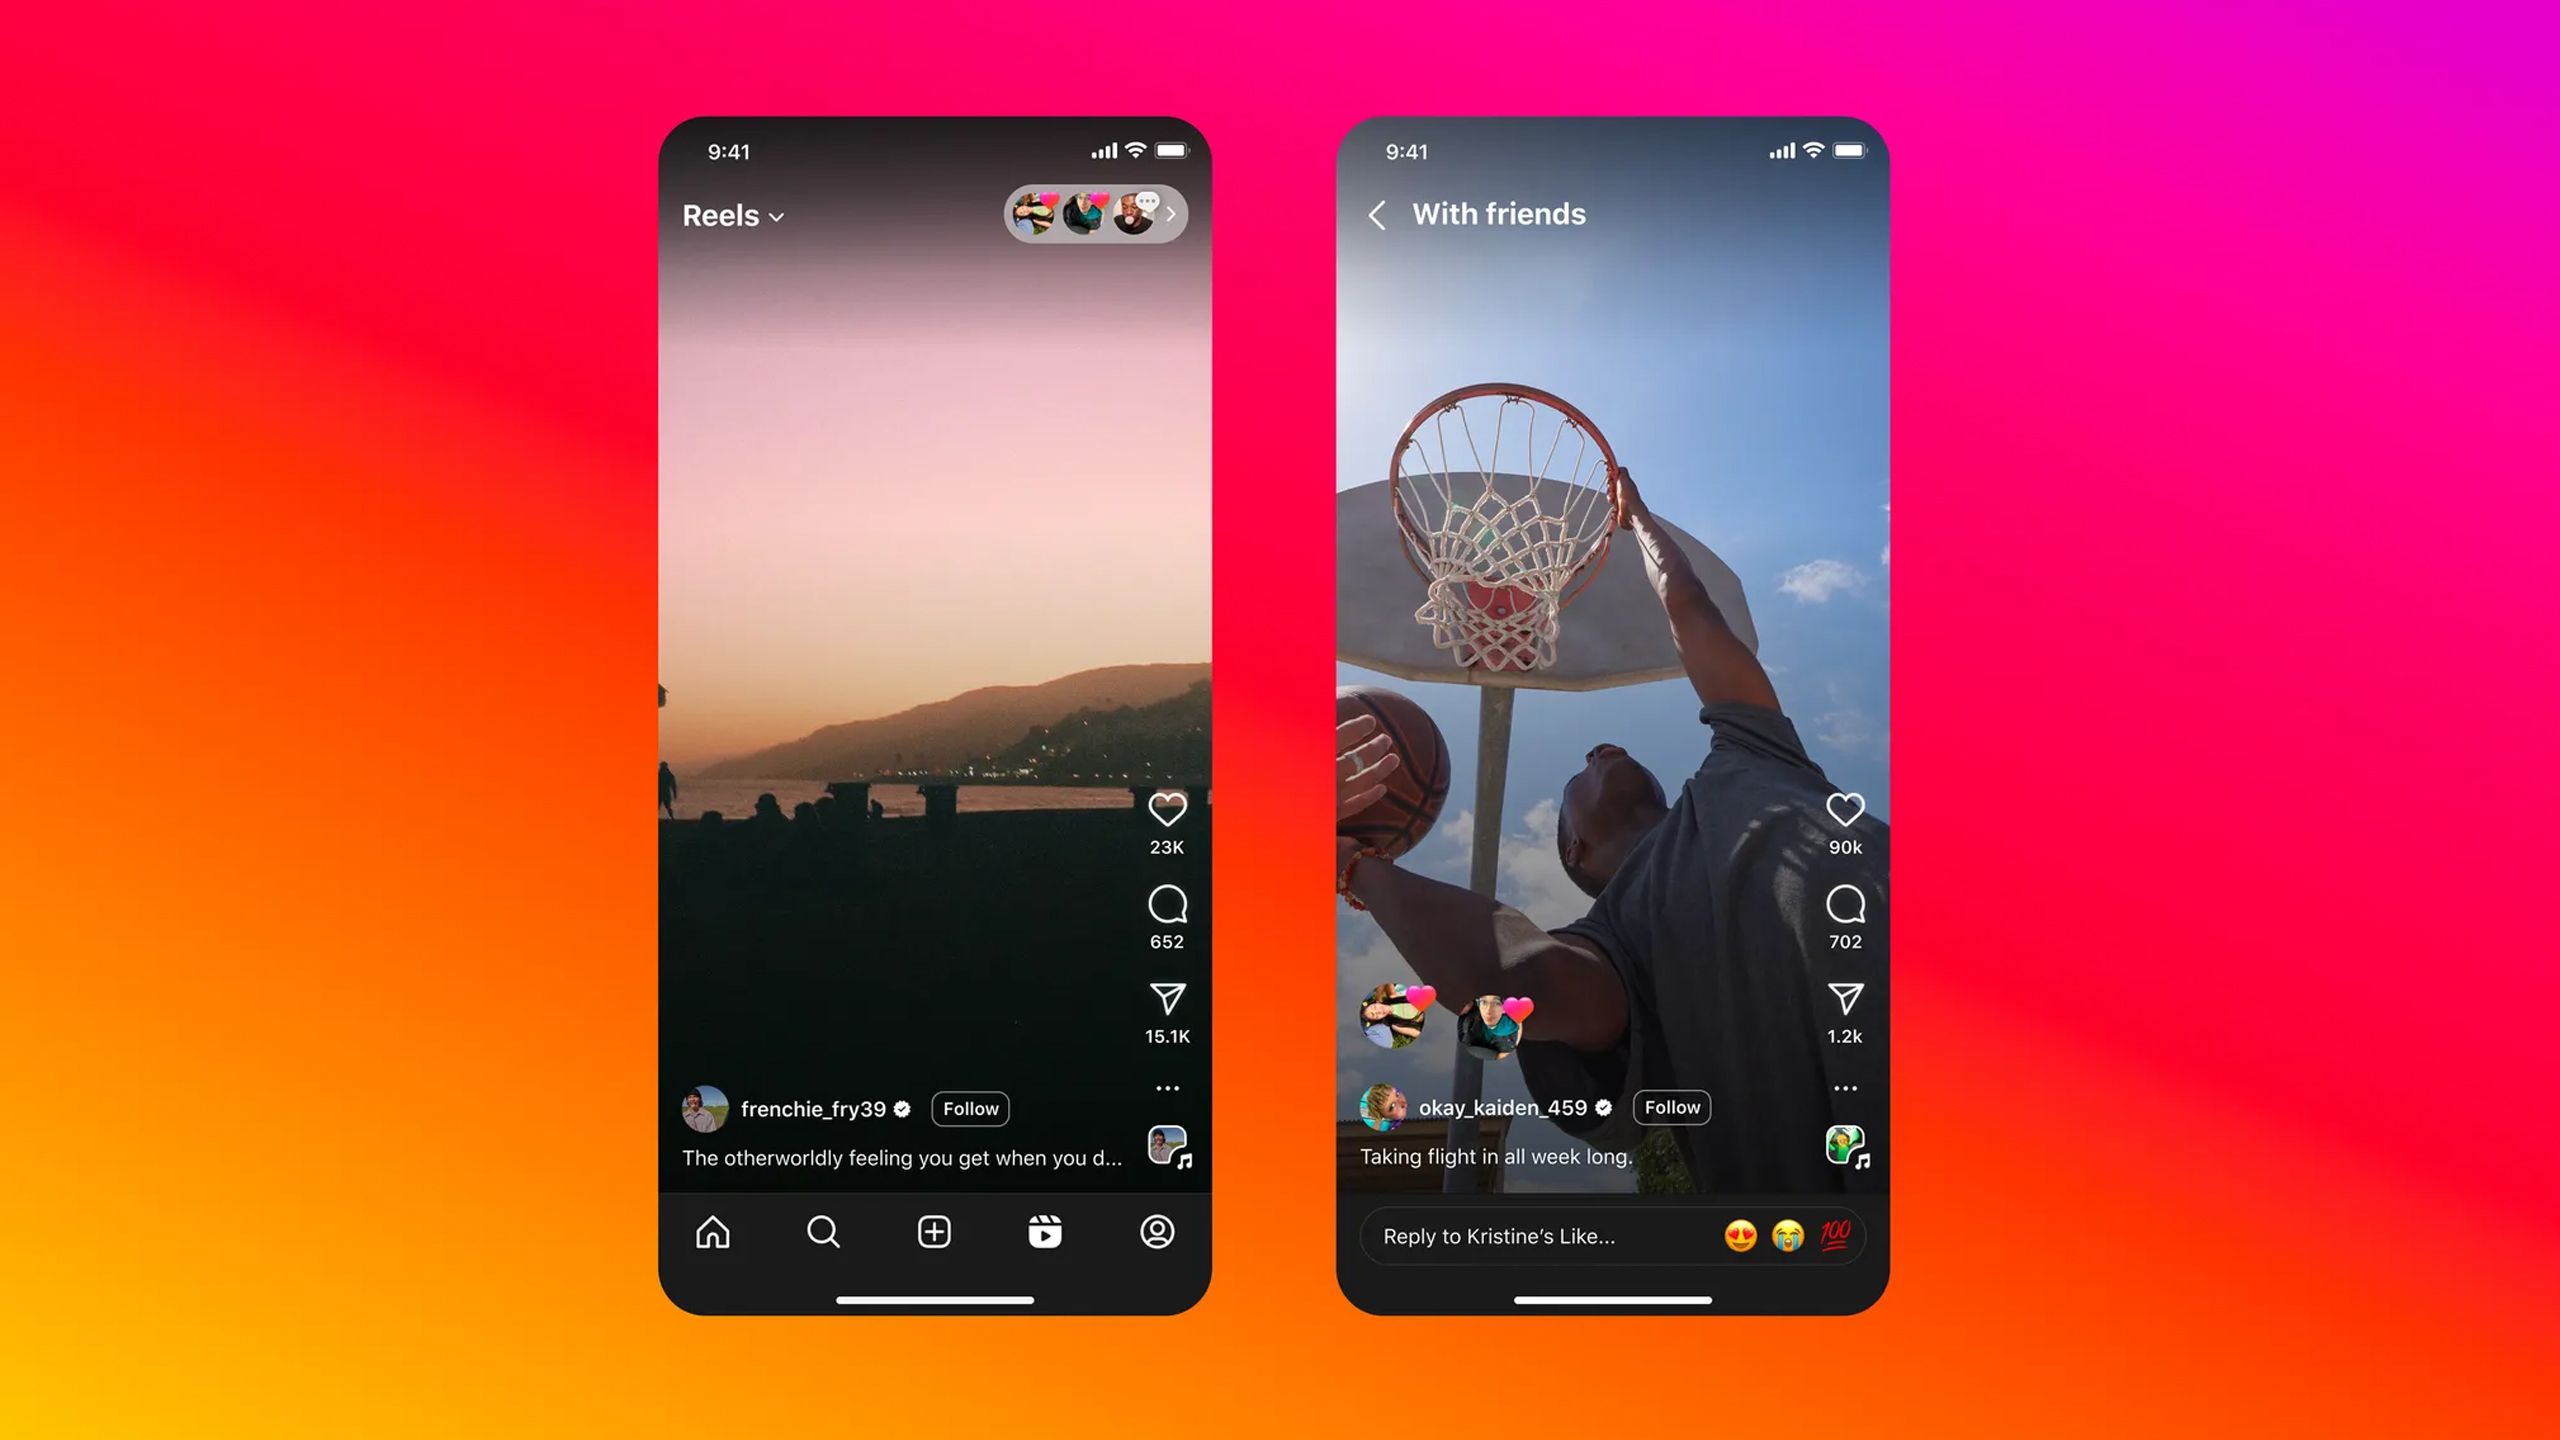Tap the Reels/video tab in navigation bar

1043,1233
